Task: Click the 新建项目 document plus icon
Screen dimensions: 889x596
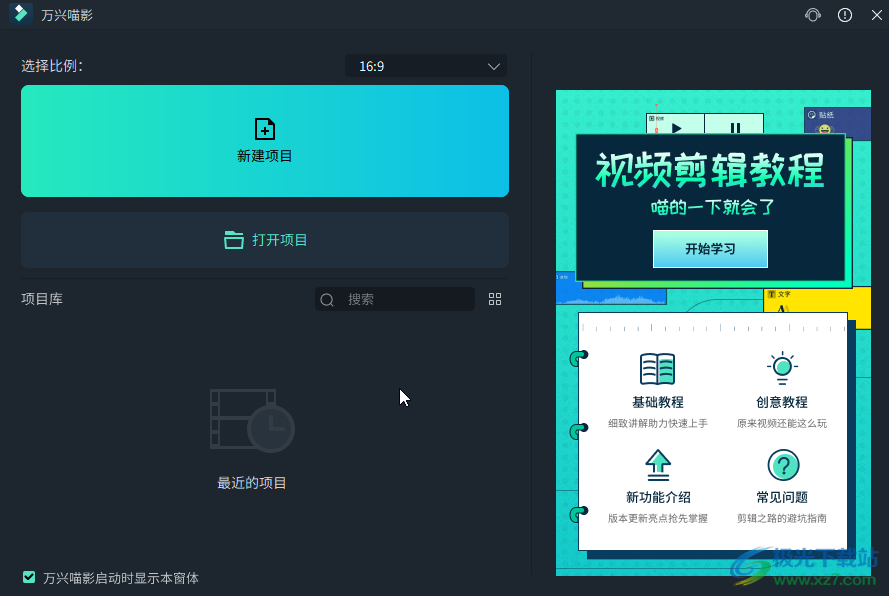Action: [x=265, y=129]
